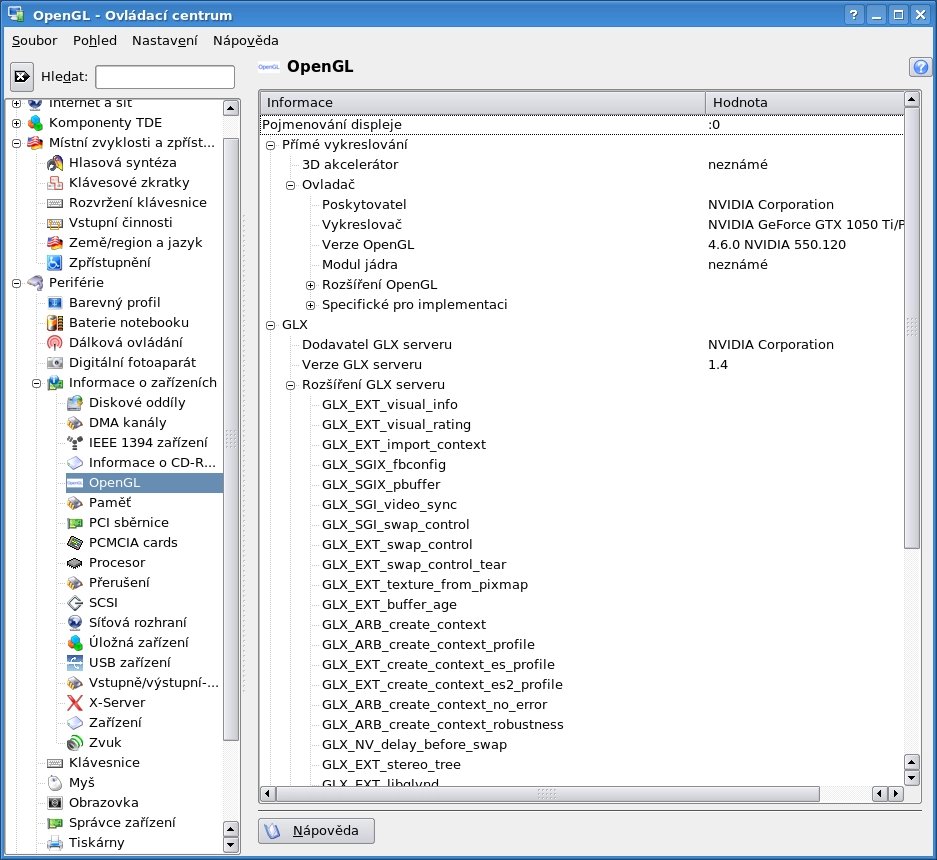Select the Správce zařízení tree entry
The height and width of the screenshot is (860, 937).
click(x=122, y=823)
